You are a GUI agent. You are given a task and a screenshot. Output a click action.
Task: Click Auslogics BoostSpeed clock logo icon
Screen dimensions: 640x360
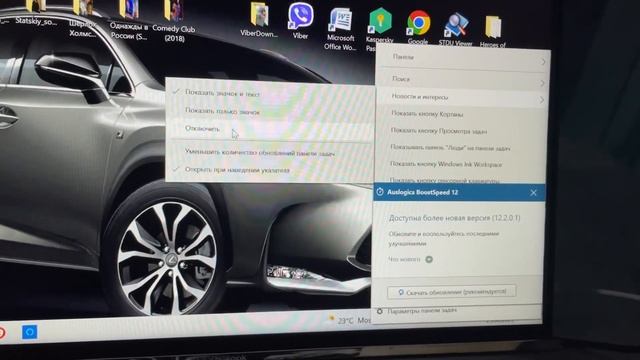click(x=380, y=192)
